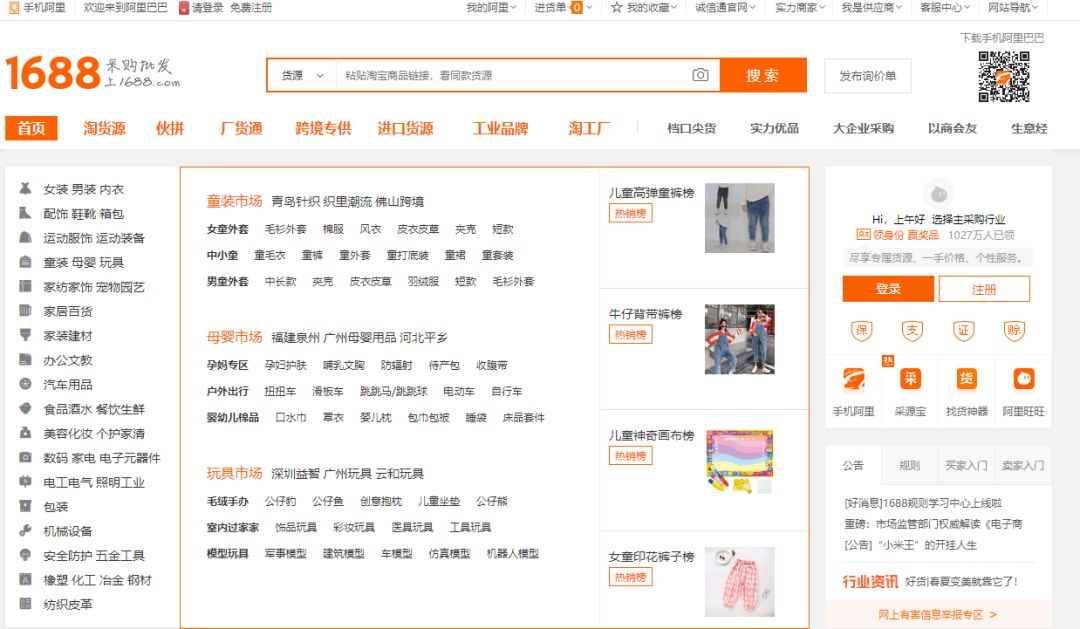The image size is (1080, 629).
Task: Click the 赈 shield icon
Action: pyautogui.click(x=1015, y=330)
